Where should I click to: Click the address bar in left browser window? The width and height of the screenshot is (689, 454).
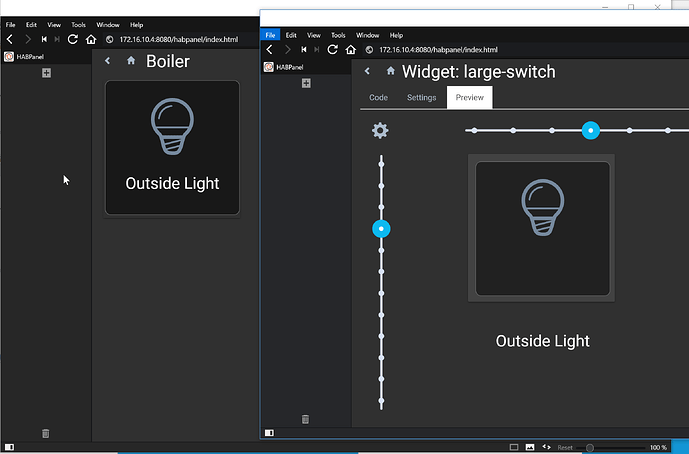(180, 39)
